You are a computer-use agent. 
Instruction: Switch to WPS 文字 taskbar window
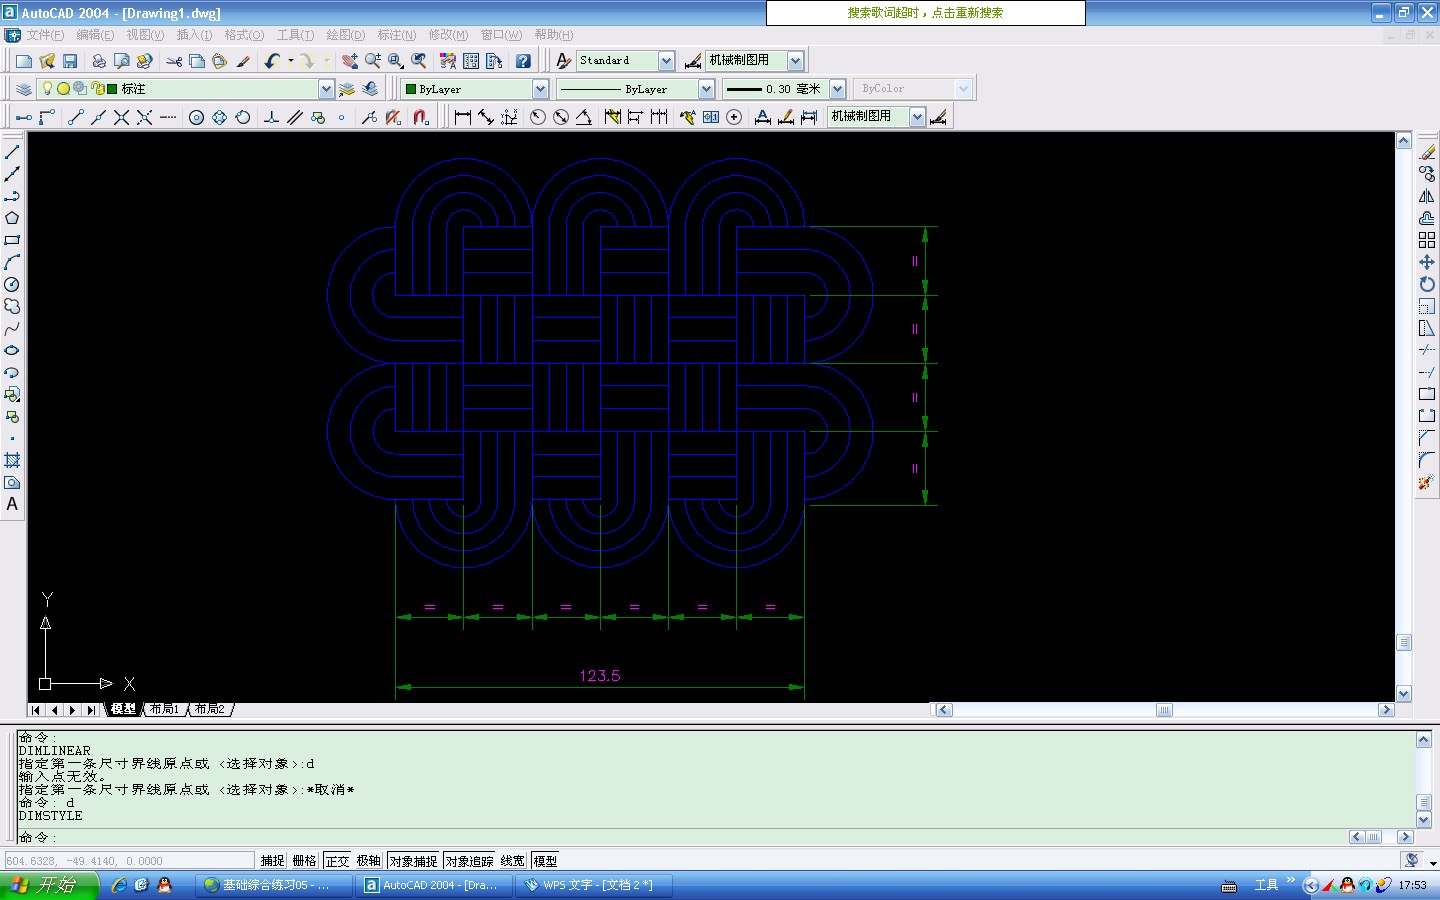(x=592, y=885)
